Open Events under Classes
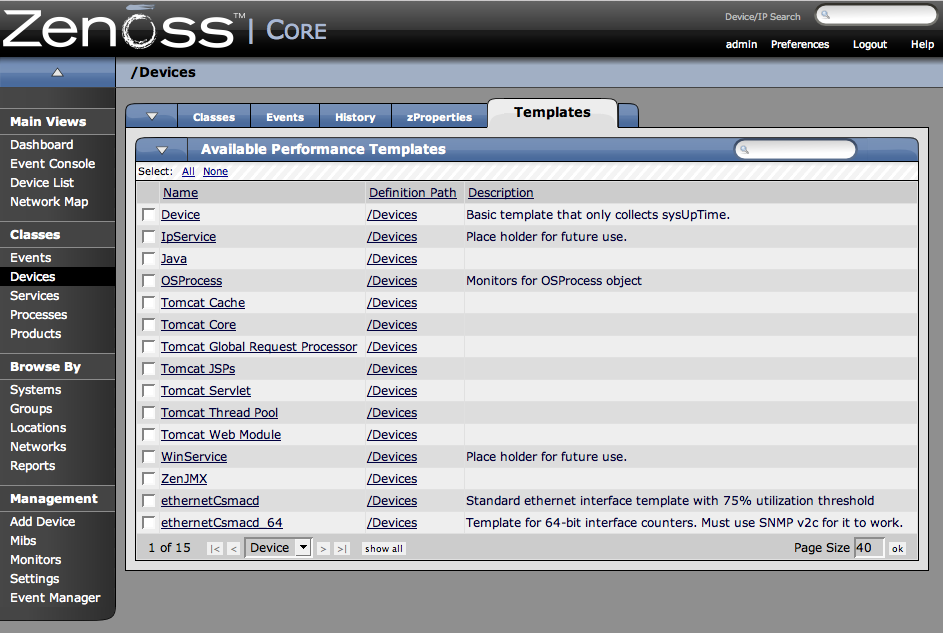 [31, 258]
